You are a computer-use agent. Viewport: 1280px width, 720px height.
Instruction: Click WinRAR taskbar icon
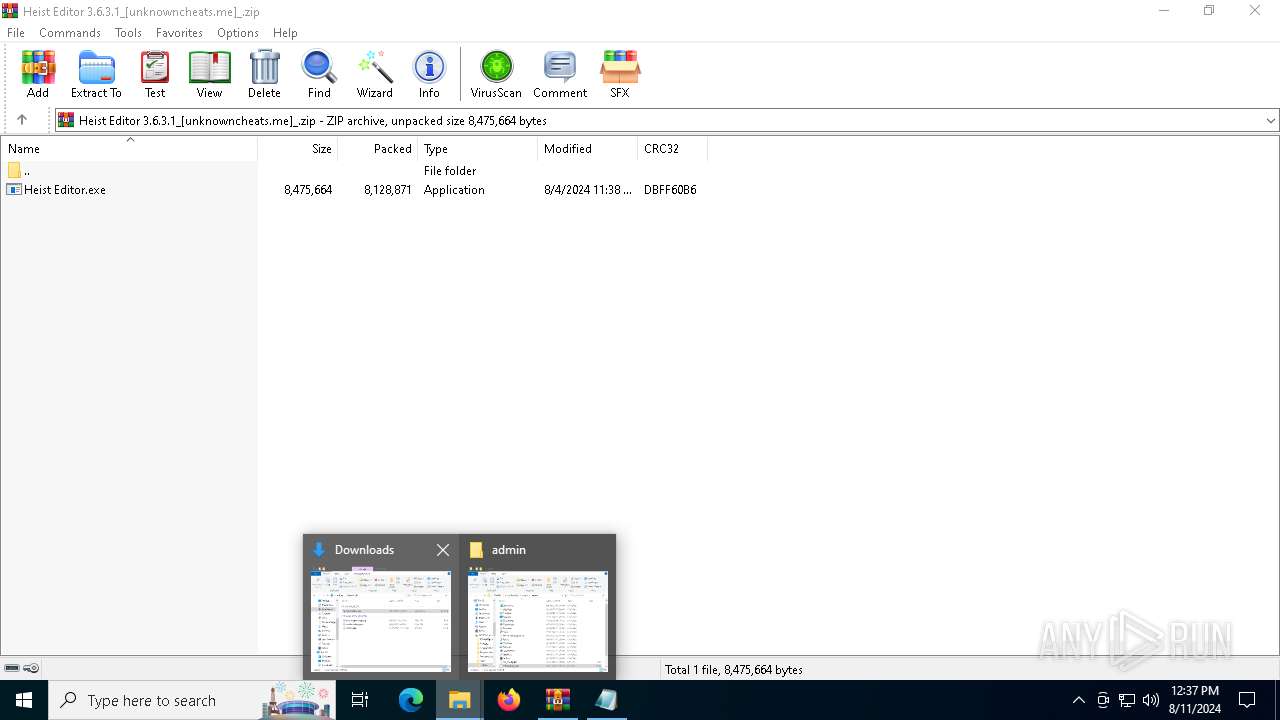point(558,700)
